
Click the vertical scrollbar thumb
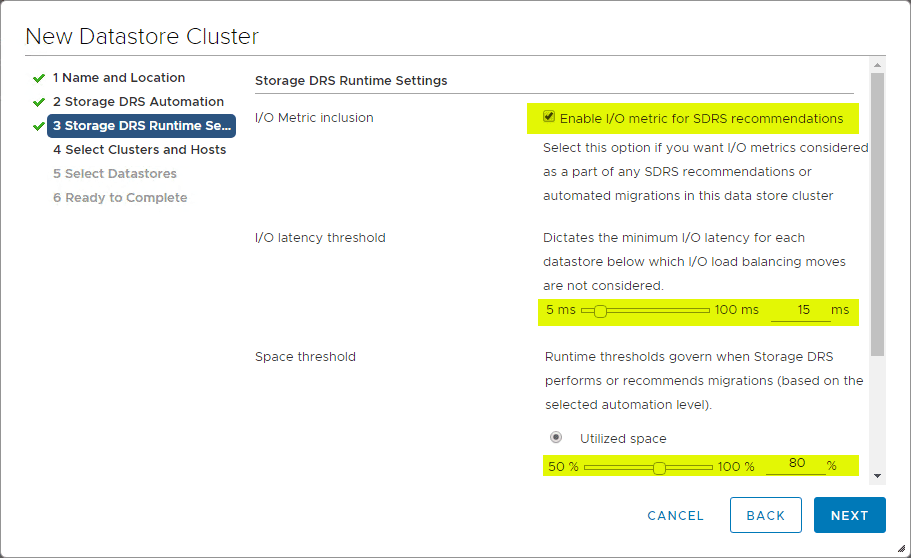[x=877, y=215]
